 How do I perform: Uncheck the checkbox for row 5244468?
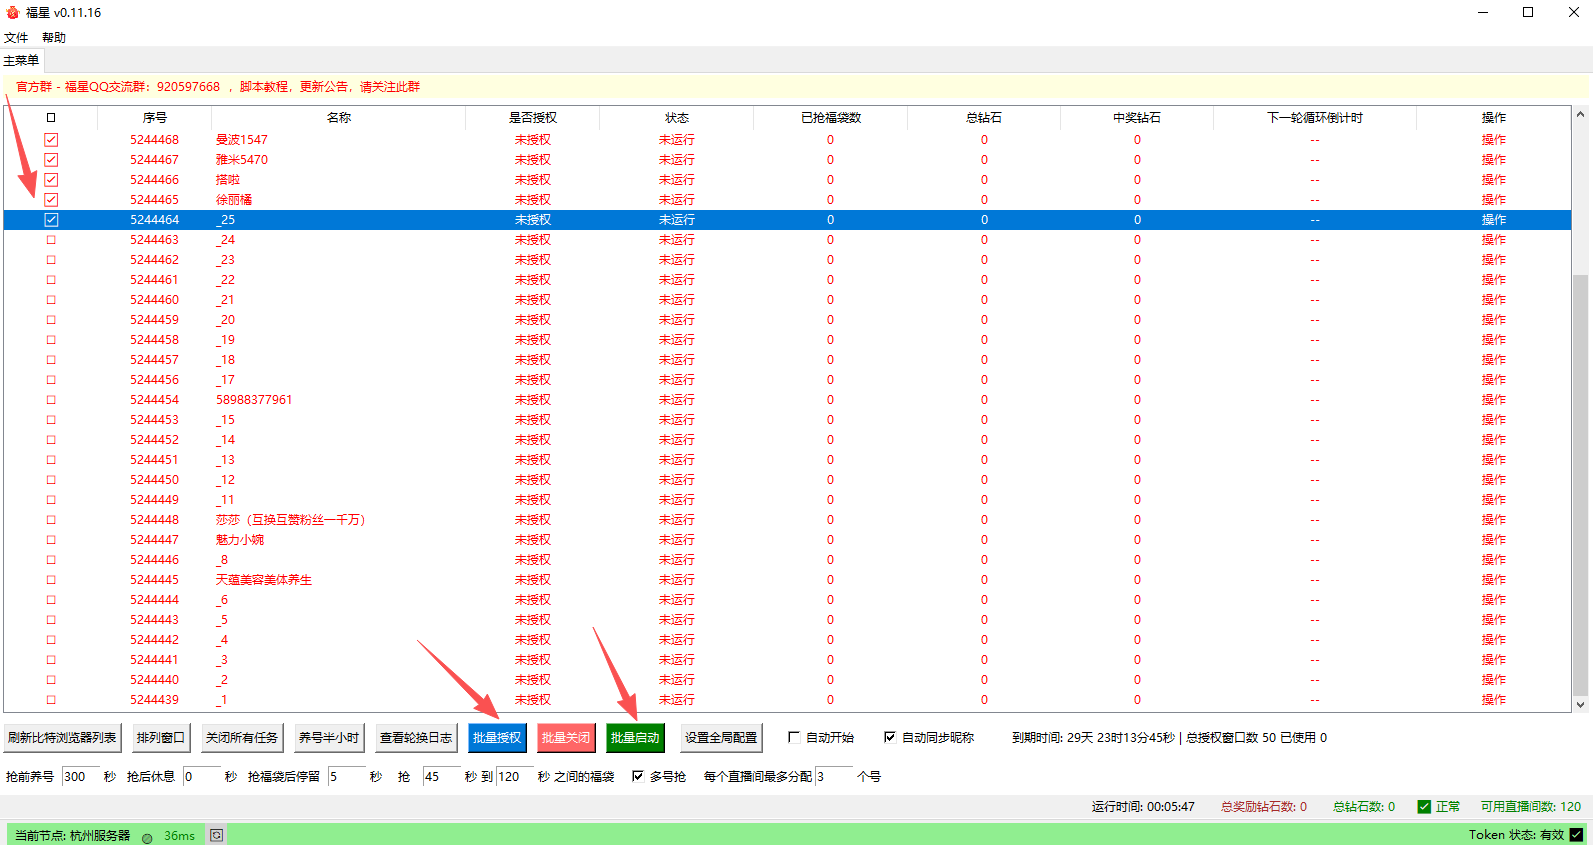pos(51,140)
